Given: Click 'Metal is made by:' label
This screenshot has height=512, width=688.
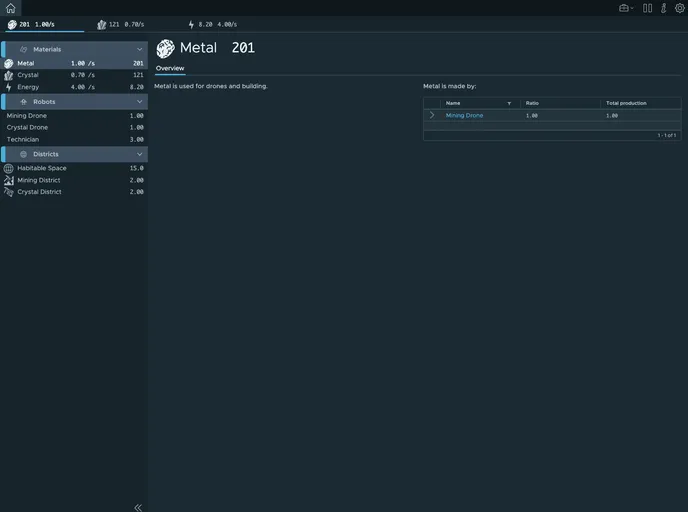Looking at the screenshot, I should [449, 86].
